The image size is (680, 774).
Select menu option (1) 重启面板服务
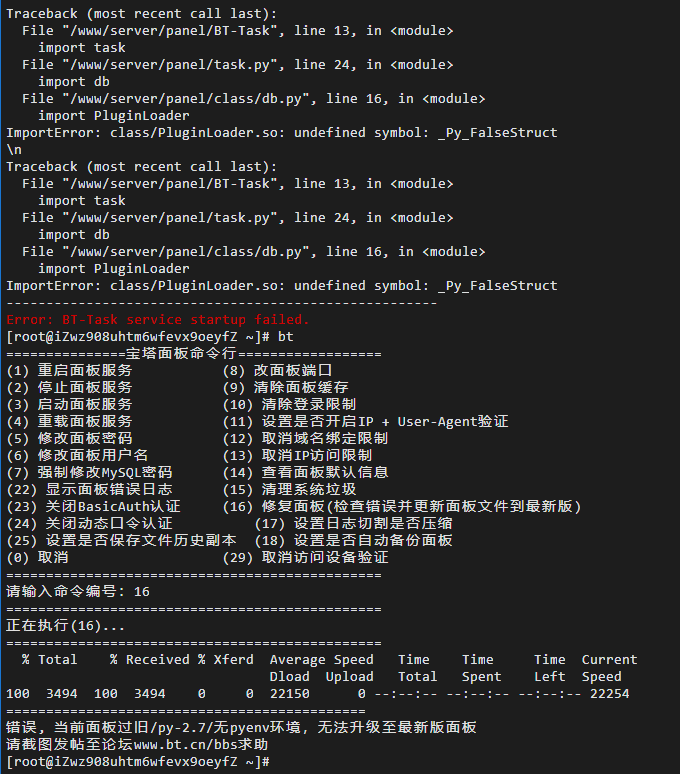coord(70,371)
